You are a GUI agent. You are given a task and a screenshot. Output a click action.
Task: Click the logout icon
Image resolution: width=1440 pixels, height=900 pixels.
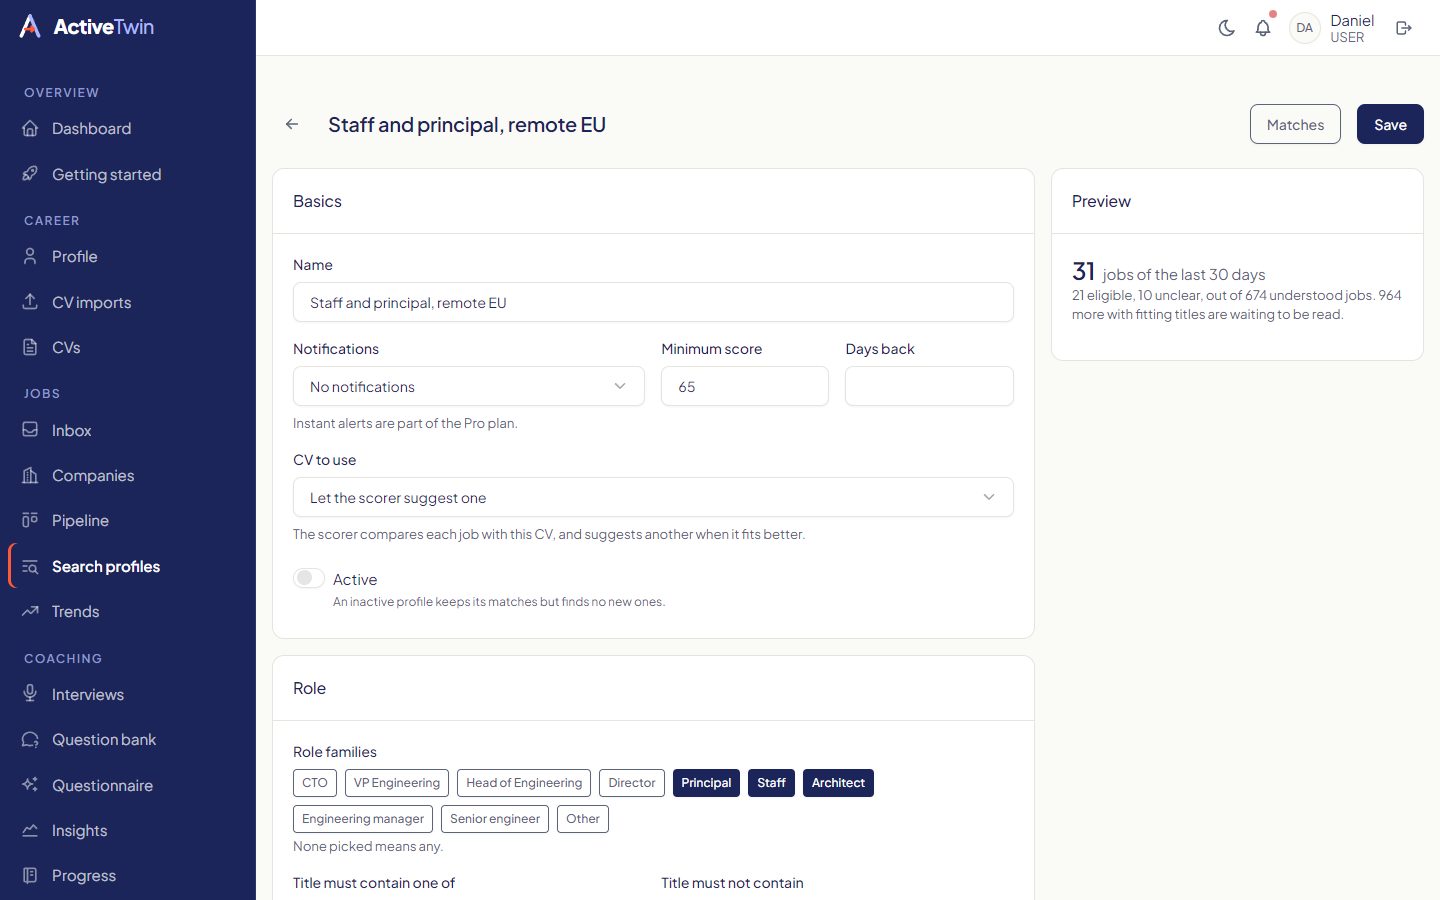1404,28
